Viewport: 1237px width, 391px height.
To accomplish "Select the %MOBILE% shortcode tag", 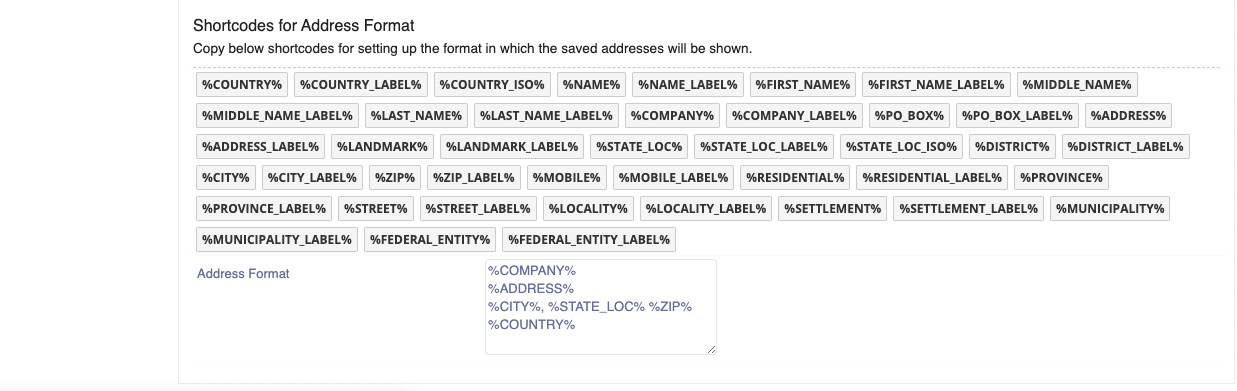I will click(566, 178).
